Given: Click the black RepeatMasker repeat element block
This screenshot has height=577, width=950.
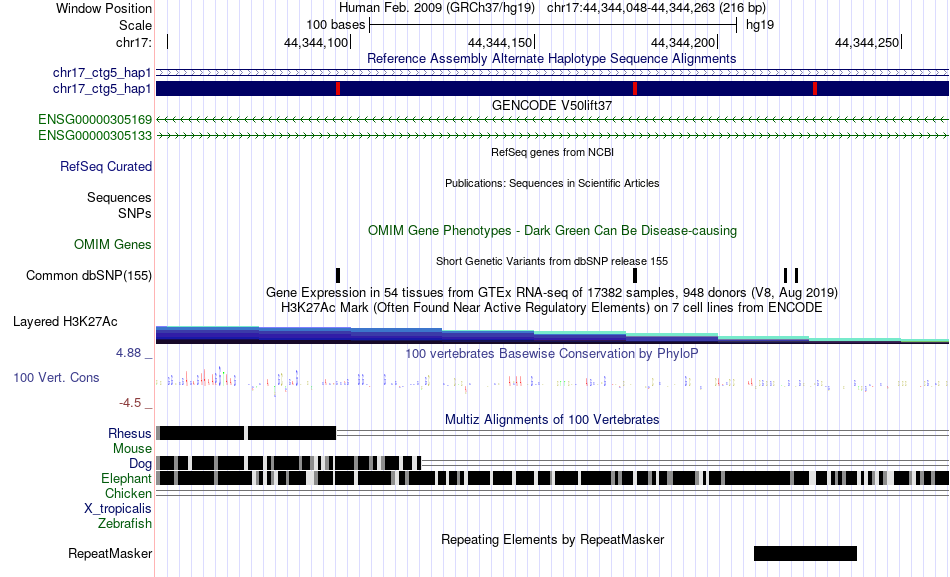Looking at the screenshot, I should [x=805, y=553].
